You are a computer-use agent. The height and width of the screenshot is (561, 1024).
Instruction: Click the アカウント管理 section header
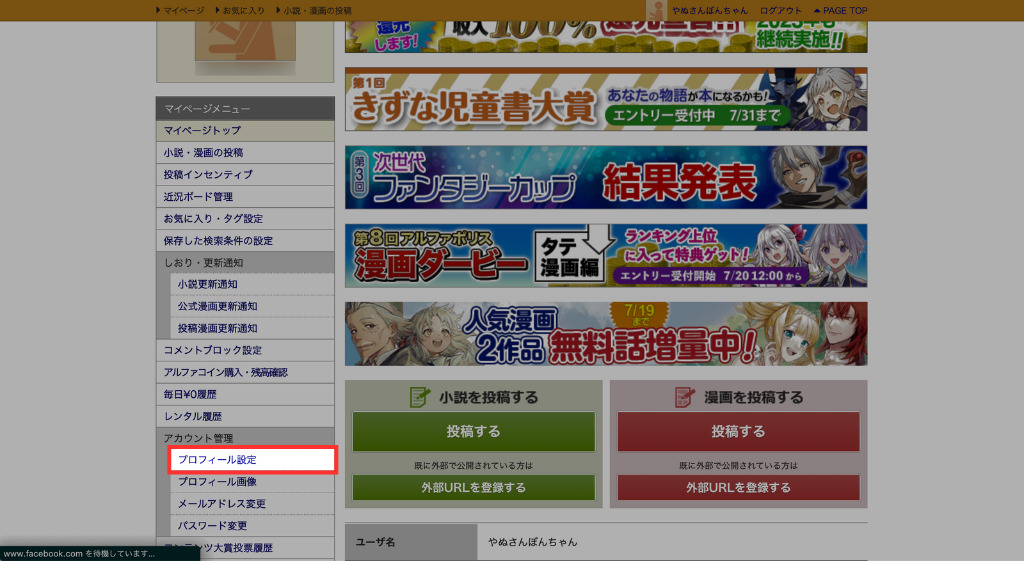(245, 438)
